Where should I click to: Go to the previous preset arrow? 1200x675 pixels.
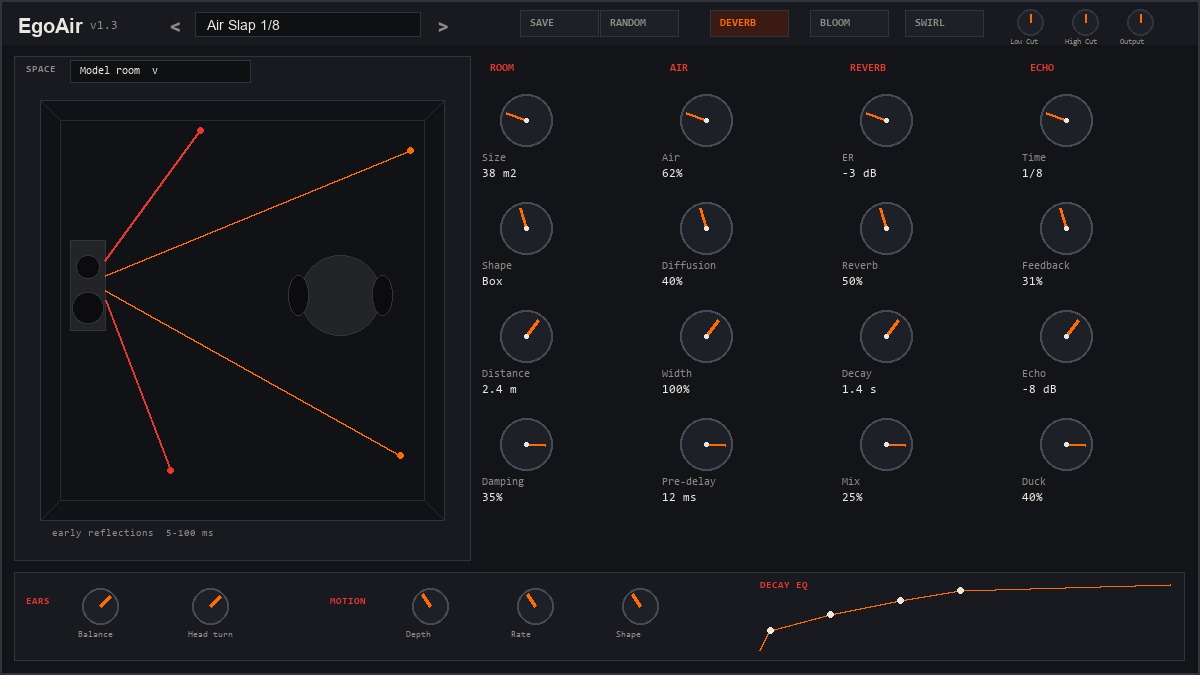175,27
